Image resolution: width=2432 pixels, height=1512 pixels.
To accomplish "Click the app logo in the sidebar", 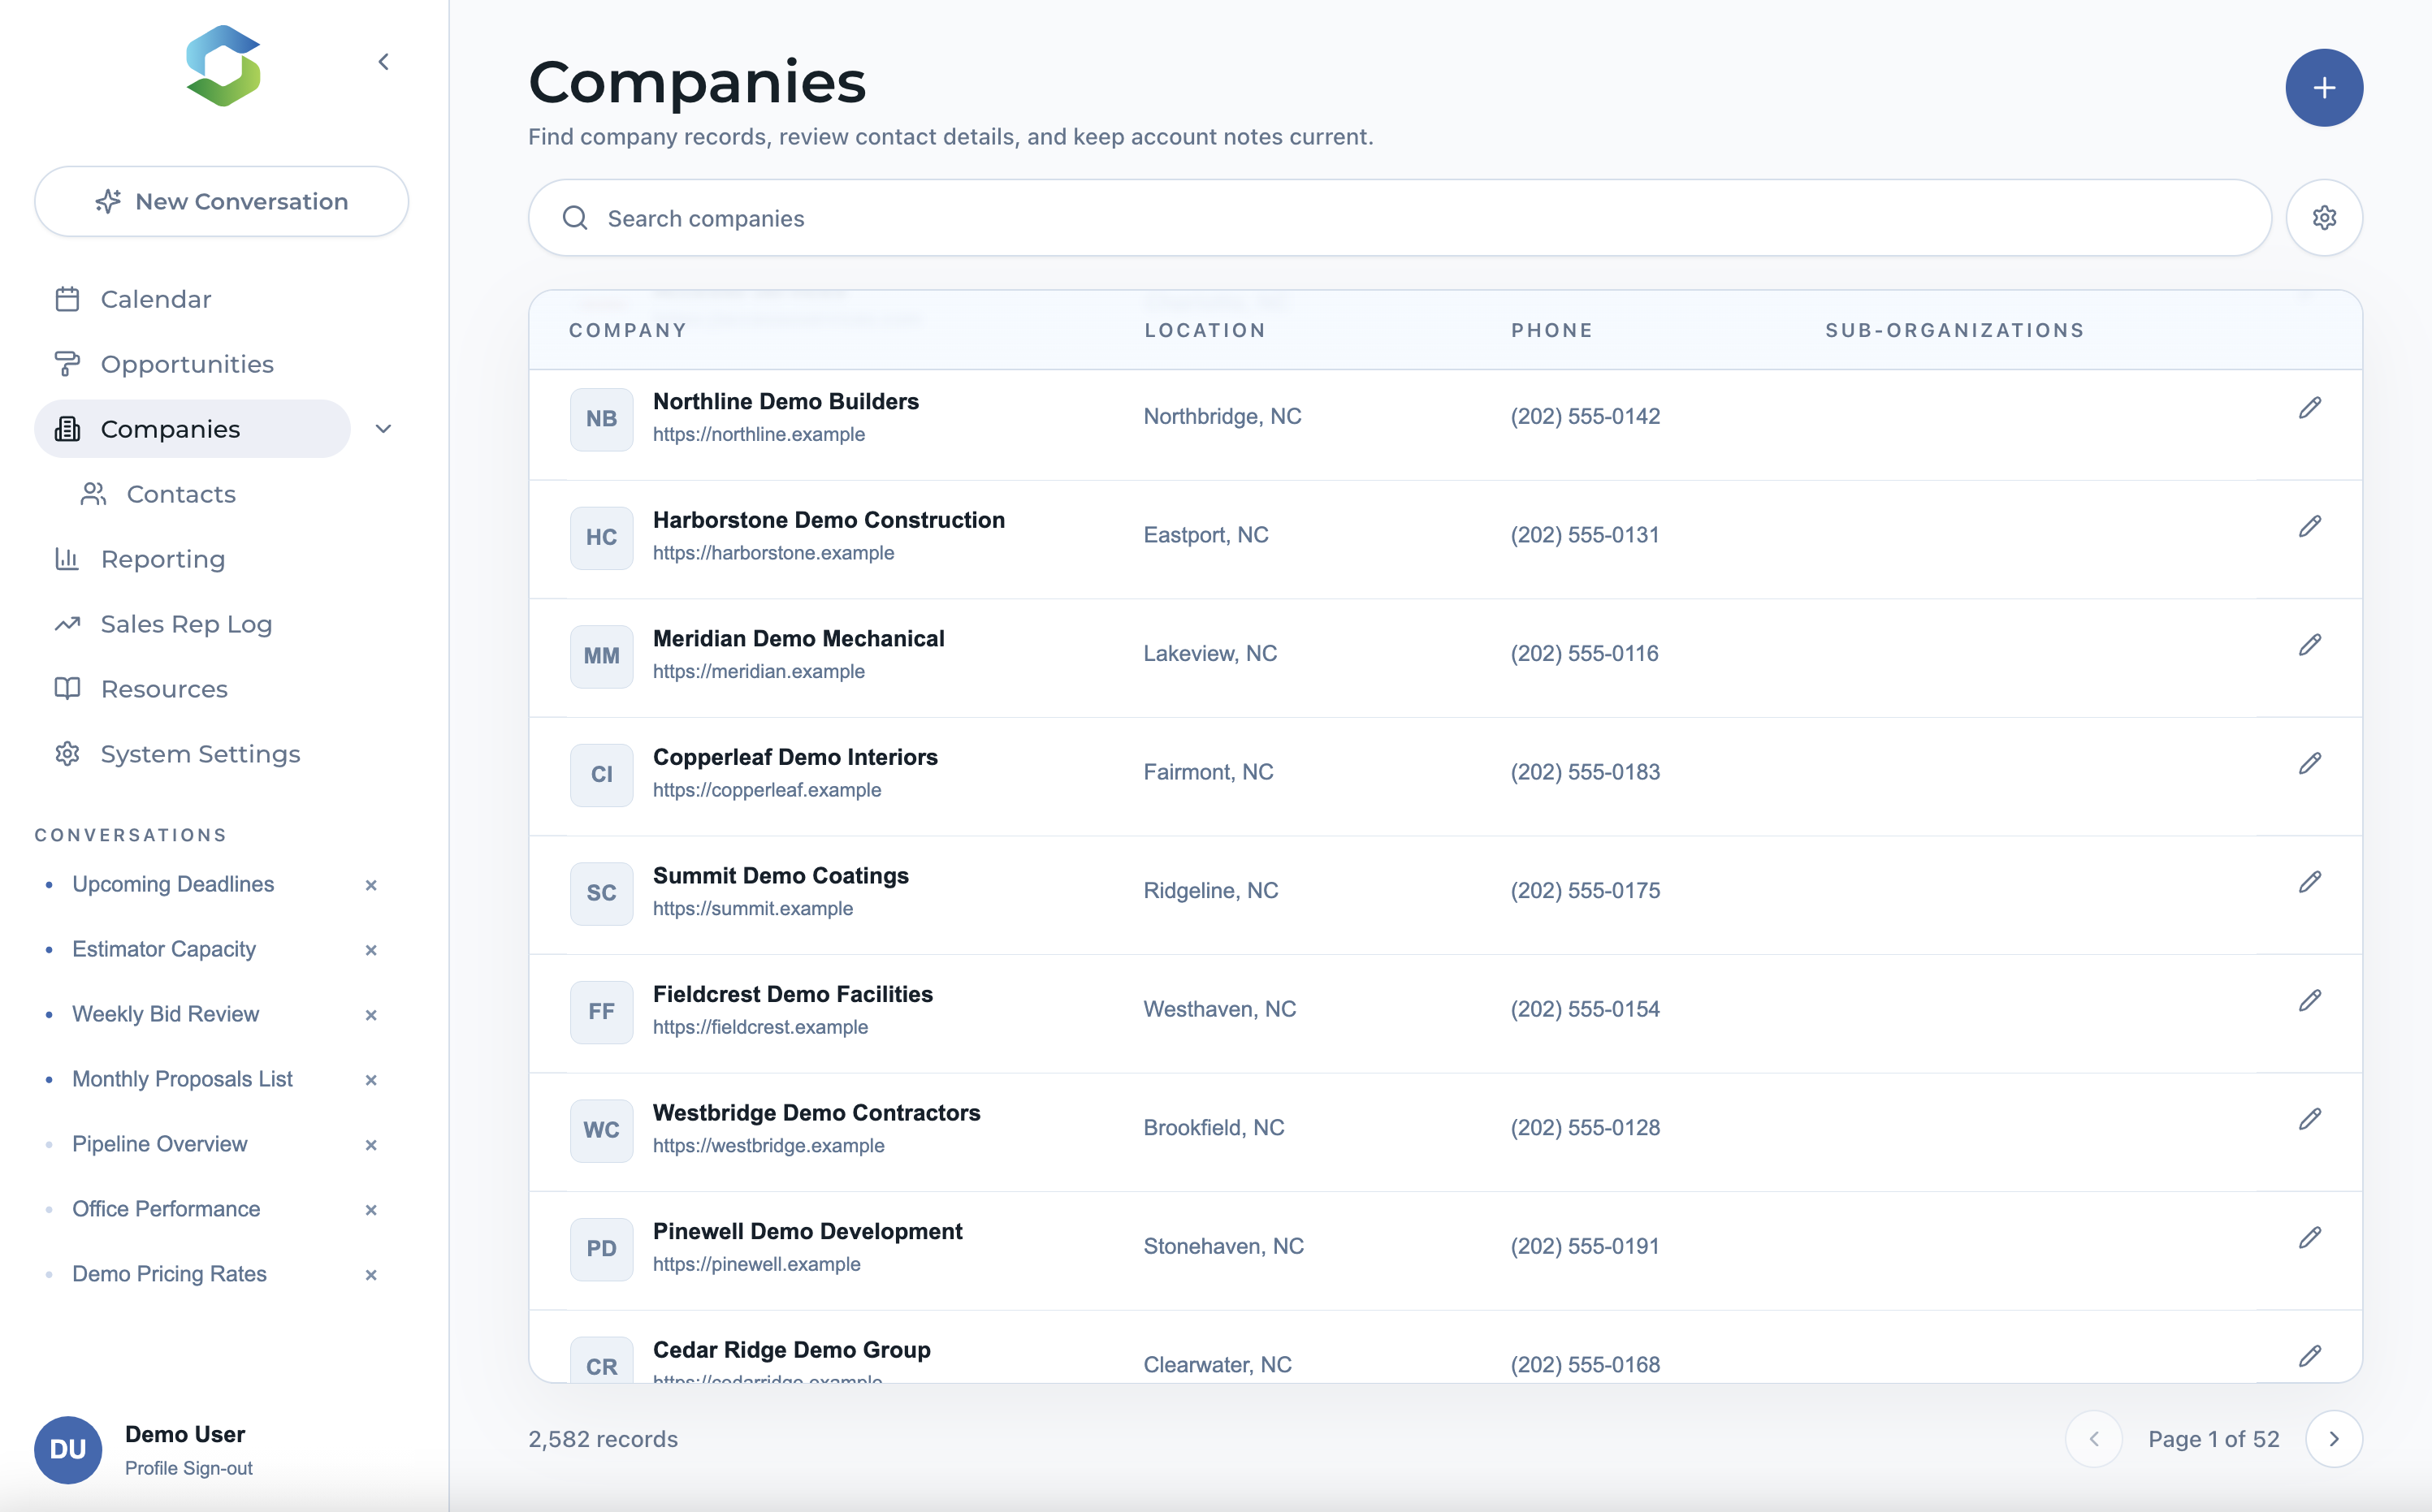I will [x=223, y=66].
